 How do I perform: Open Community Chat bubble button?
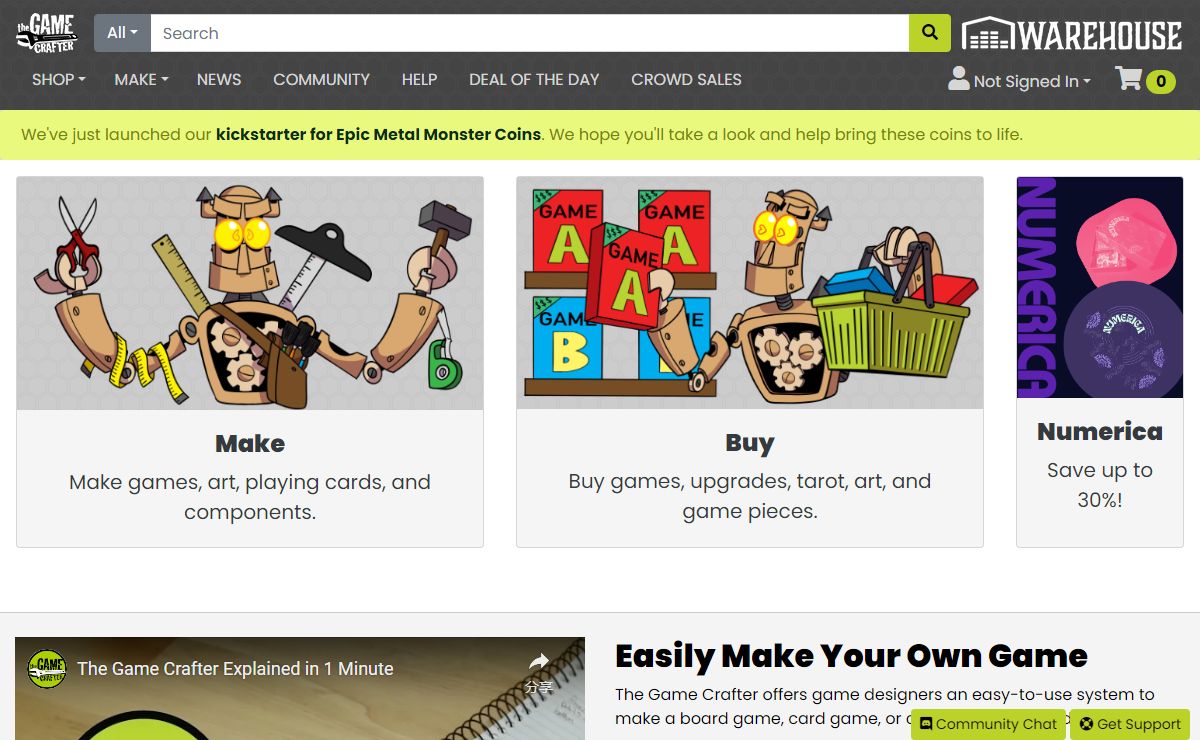coord(988,724)
